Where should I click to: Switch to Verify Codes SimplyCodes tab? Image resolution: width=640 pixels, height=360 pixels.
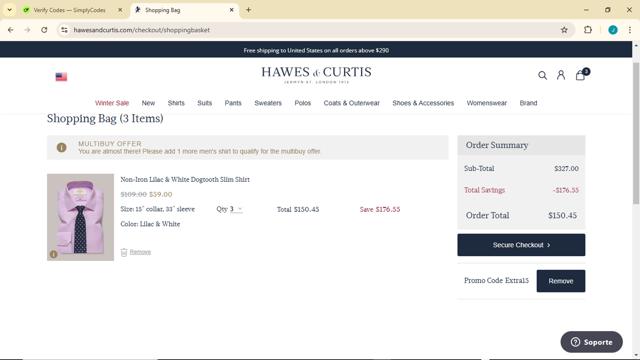tap(69, 10)
